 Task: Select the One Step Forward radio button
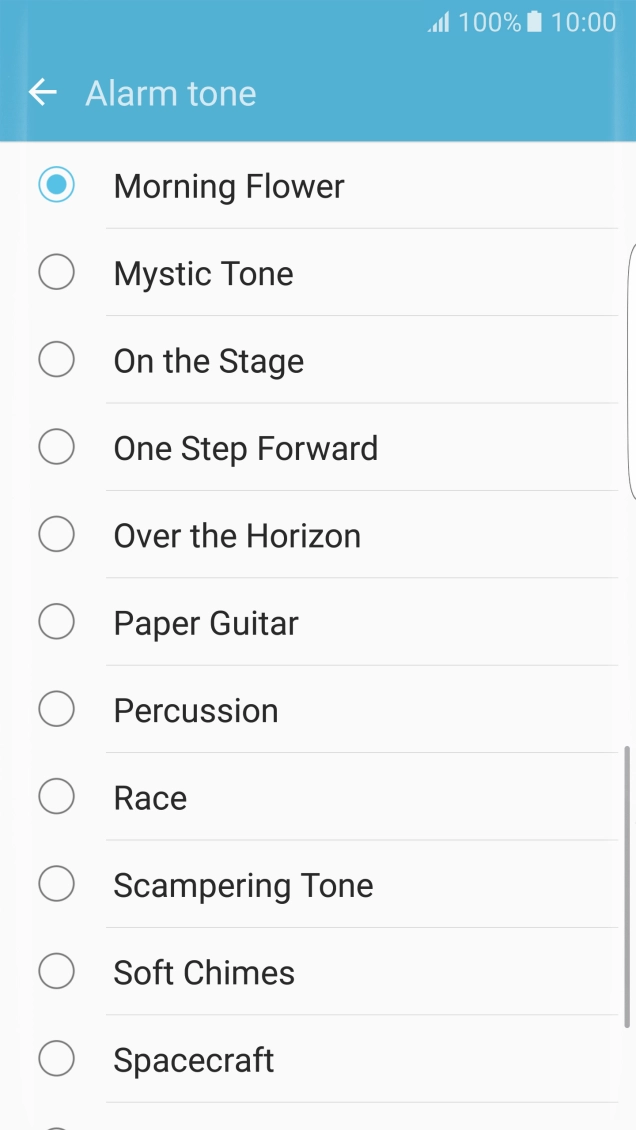57,447
